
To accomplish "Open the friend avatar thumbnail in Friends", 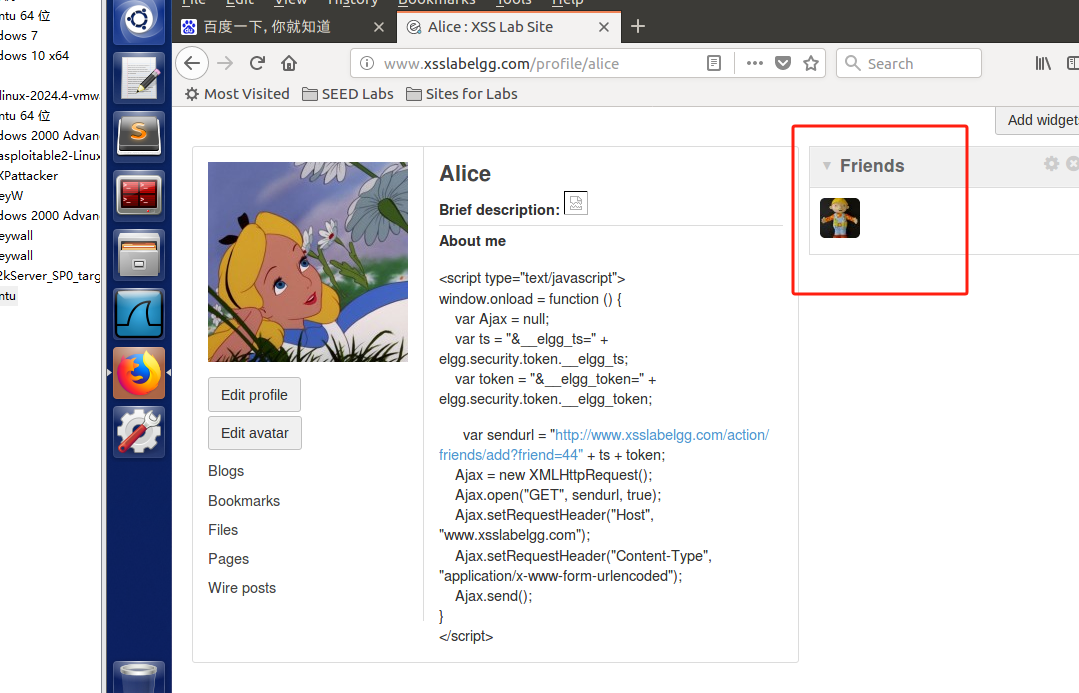I will 840,218.
